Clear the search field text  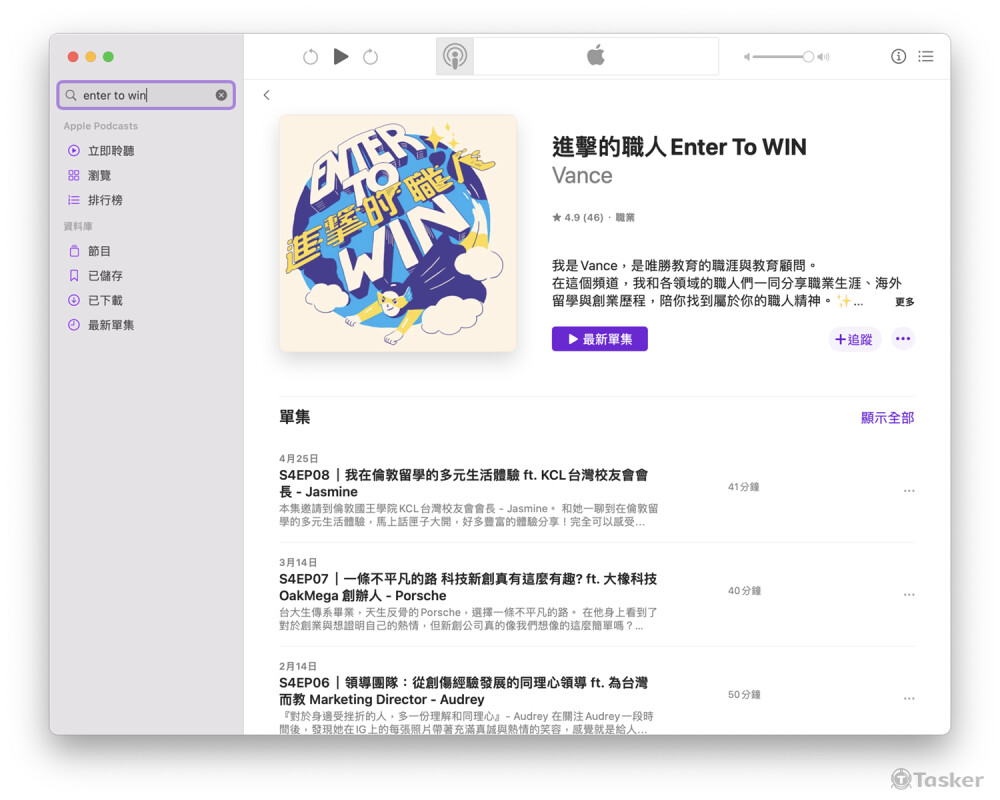pos(221,96)
